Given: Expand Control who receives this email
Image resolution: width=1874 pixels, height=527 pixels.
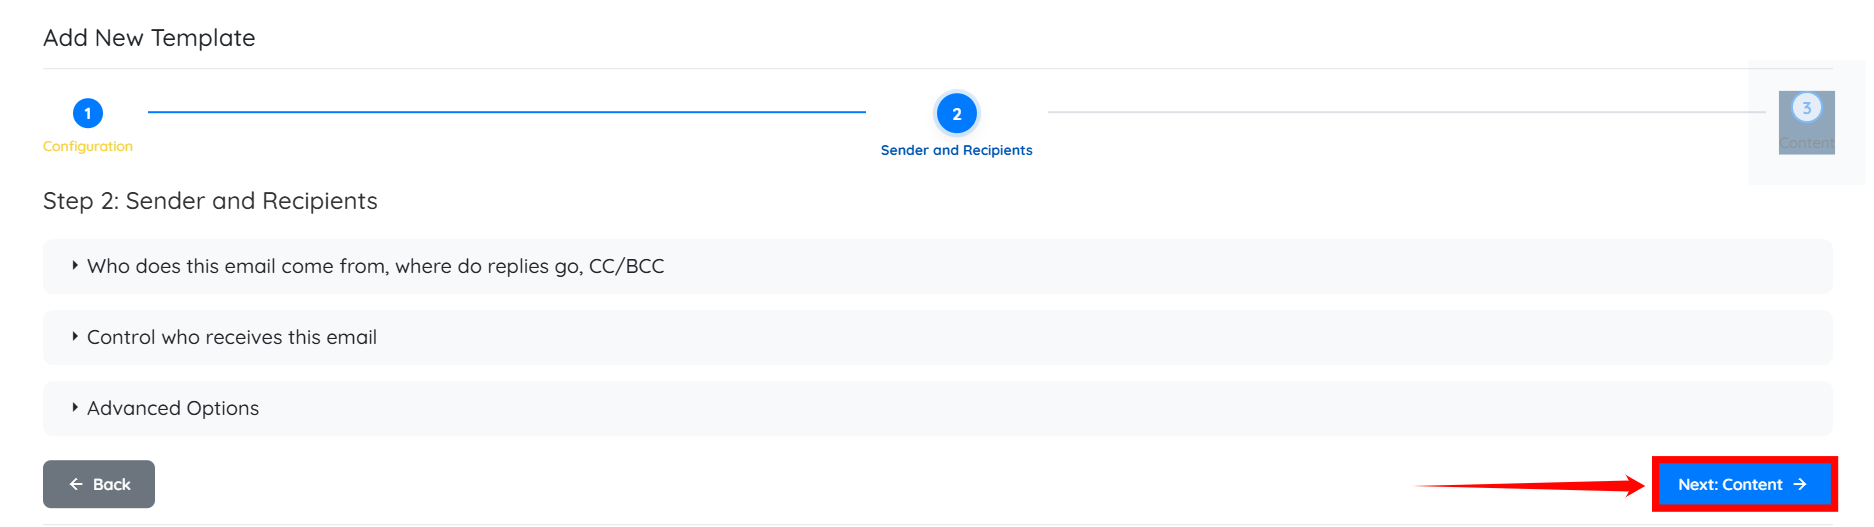Looking at the screenshot, I should tap(232, 337).
